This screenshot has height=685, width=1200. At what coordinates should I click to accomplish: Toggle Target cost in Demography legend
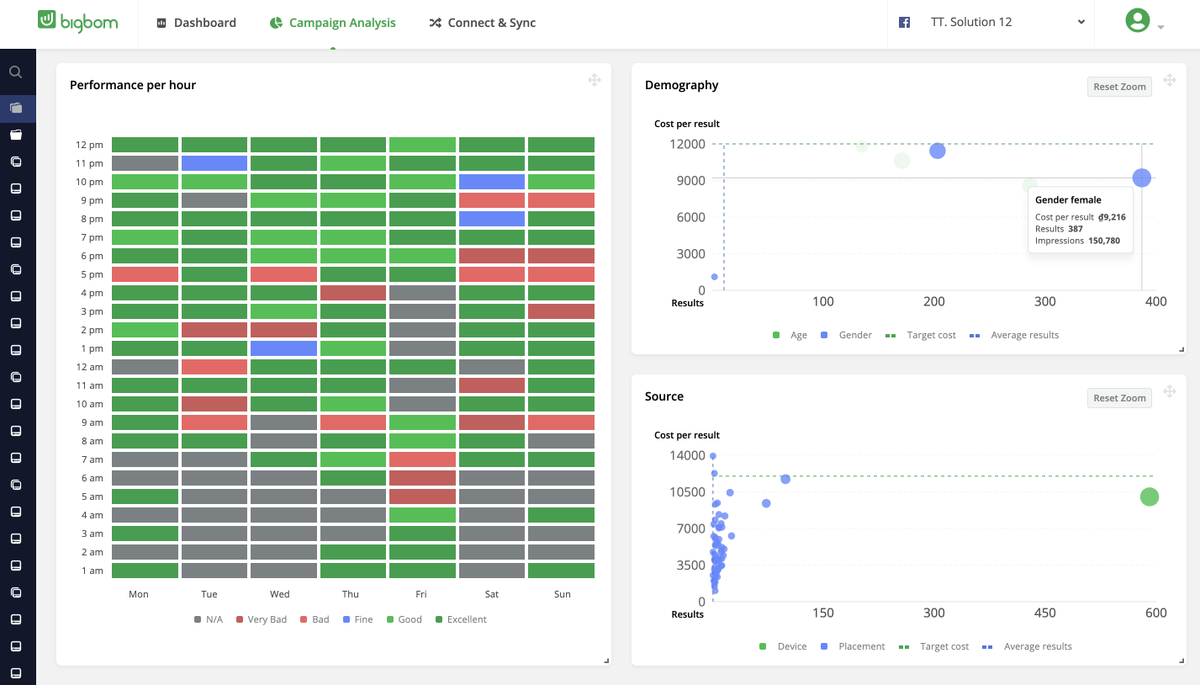(921, 335)
